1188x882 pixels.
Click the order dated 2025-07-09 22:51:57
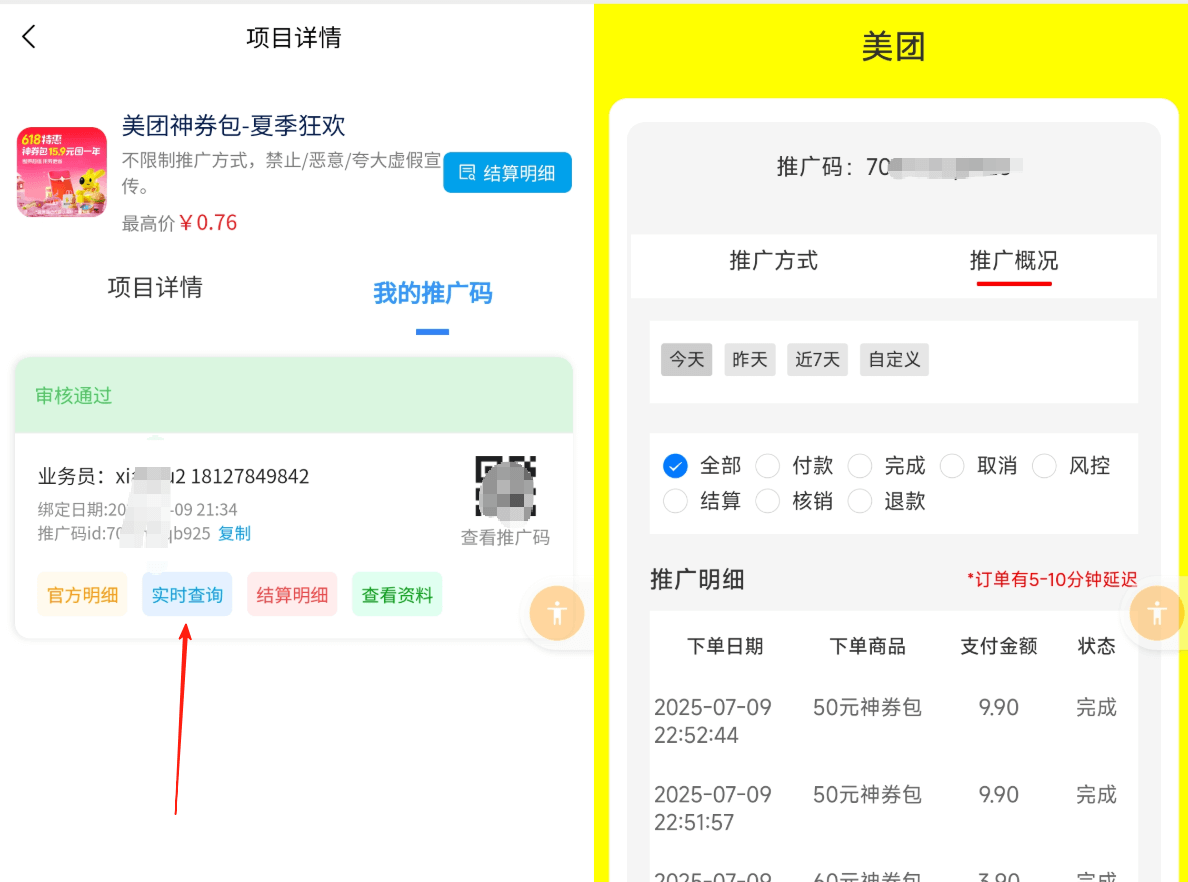coord(712,808)
